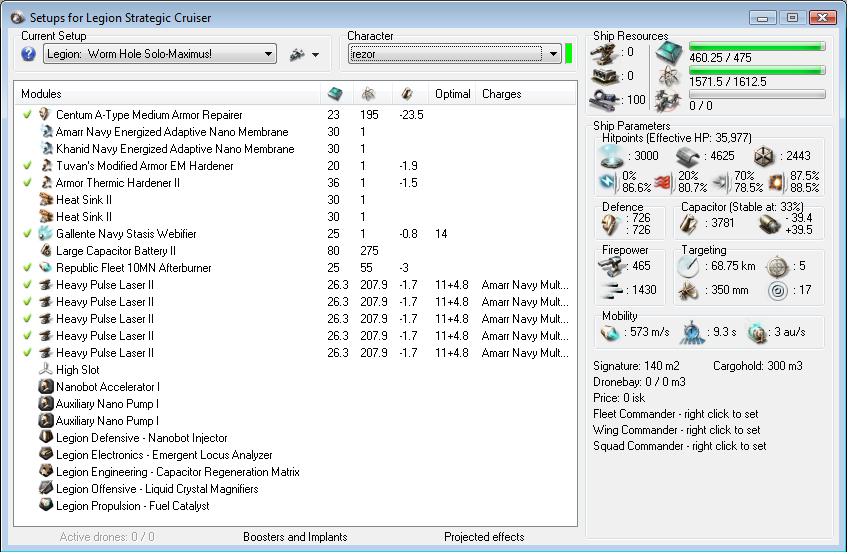Click the CPU column header icon
The width and height of the screenshot is (848, 554).
[335, 94]
